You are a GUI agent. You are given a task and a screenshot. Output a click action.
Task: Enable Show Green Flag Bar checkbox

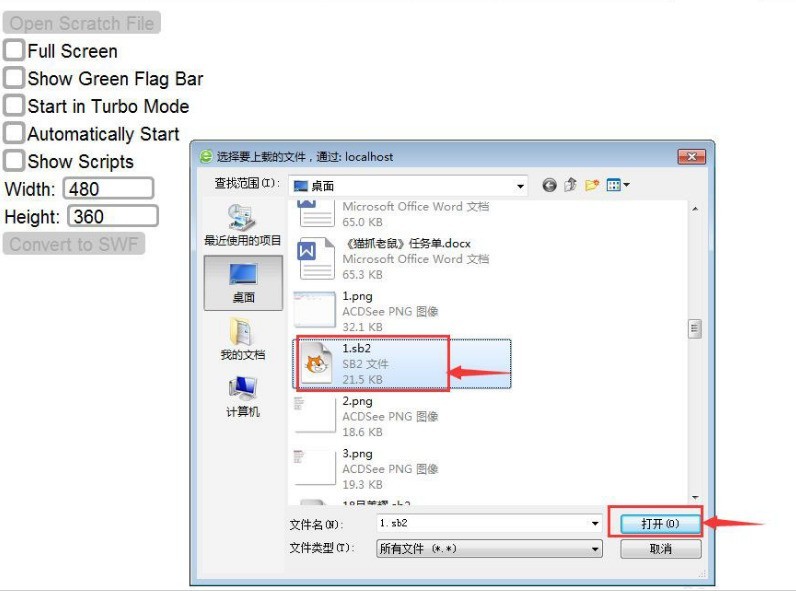14,78
